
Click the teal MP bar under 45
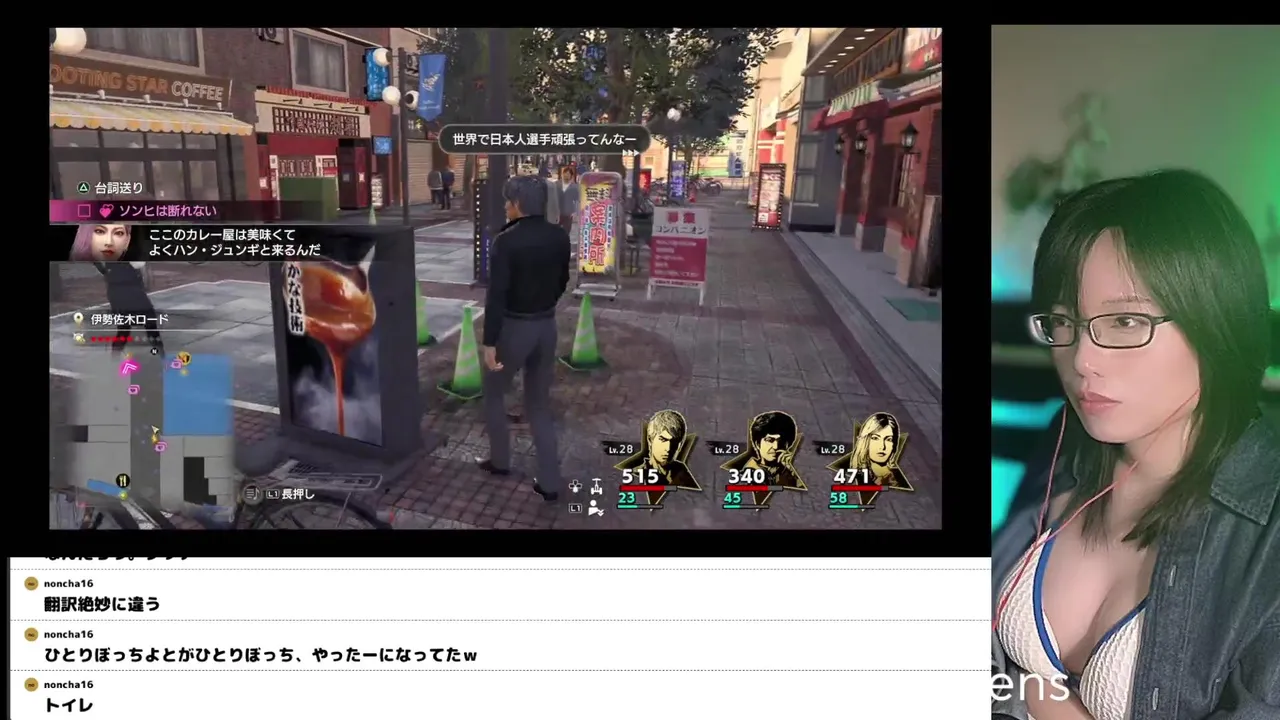click(745, 507)
